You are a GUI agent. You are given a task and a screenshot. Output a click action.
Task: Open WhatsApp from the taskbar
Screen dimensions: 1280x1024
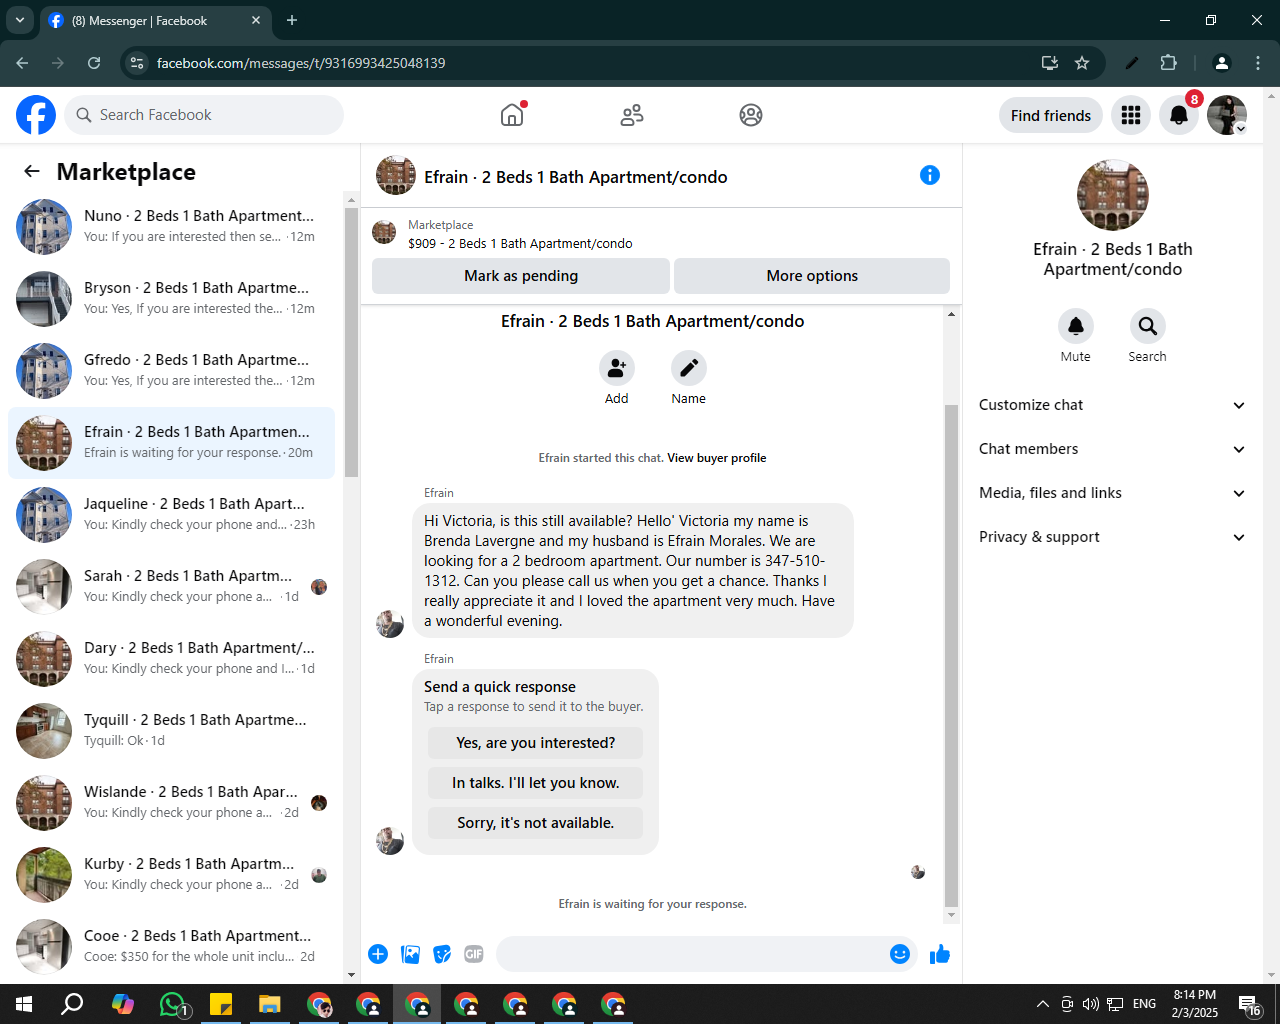pos(173,1004)
